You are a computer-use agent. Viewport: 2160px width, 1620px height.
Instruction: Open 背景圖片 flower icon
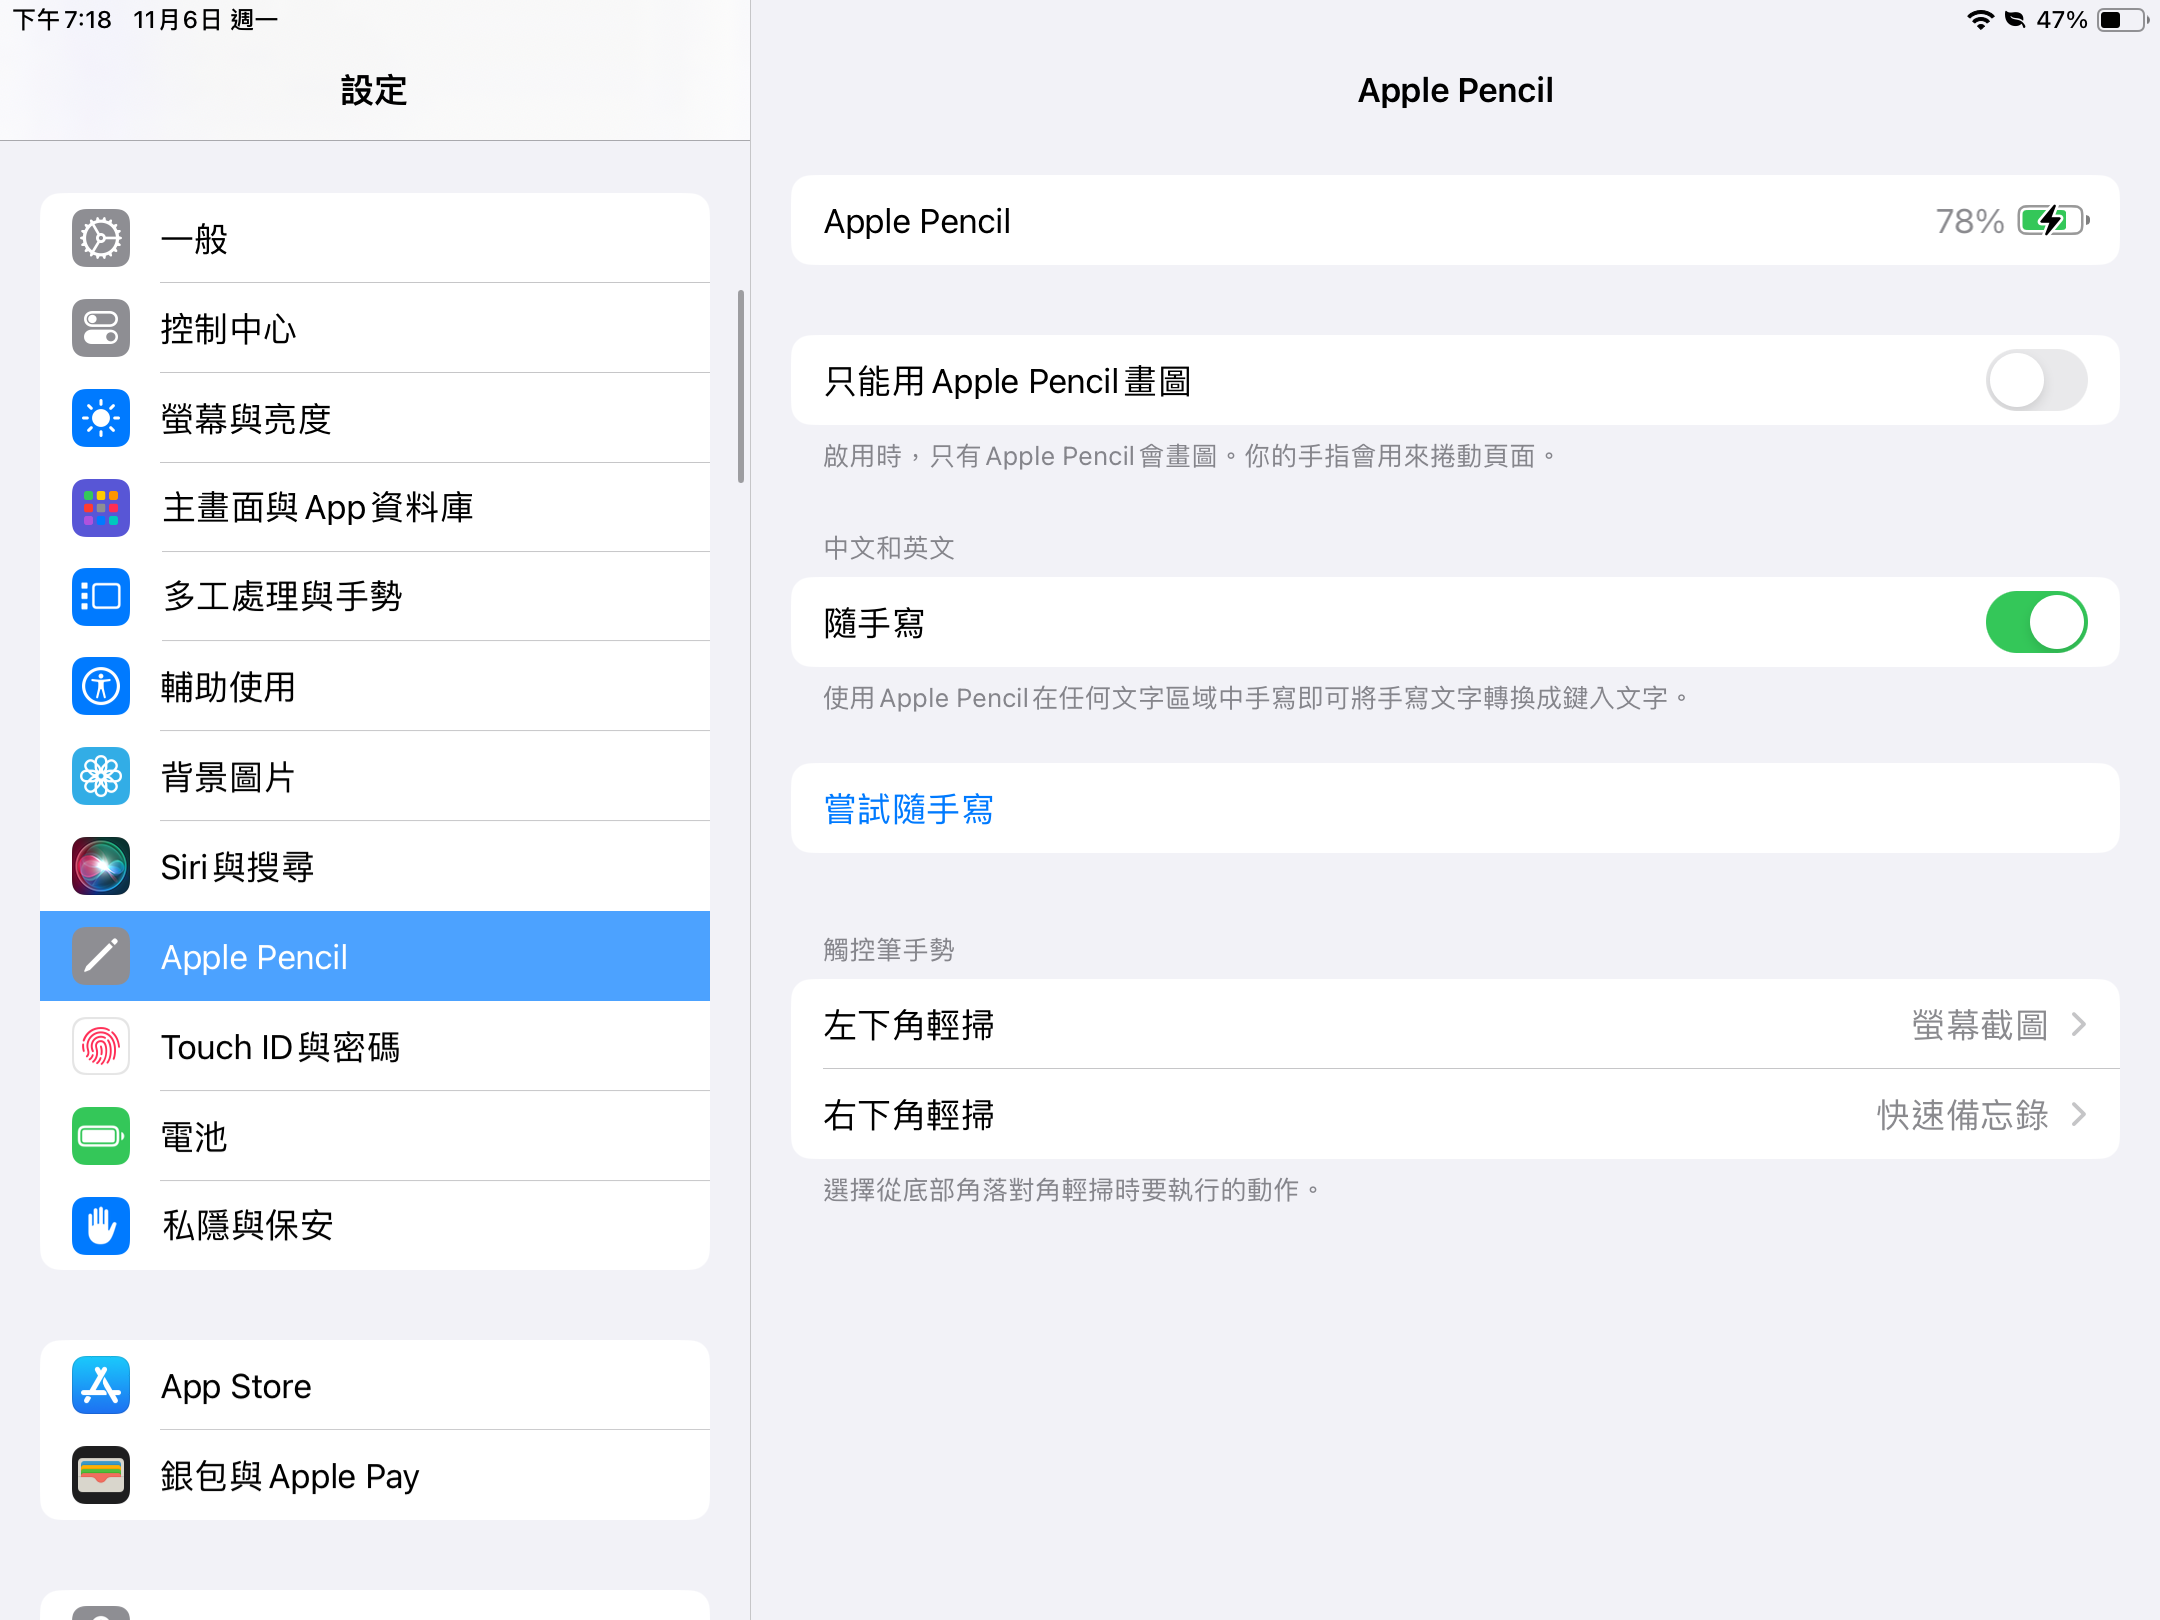[x=101, y=777]
